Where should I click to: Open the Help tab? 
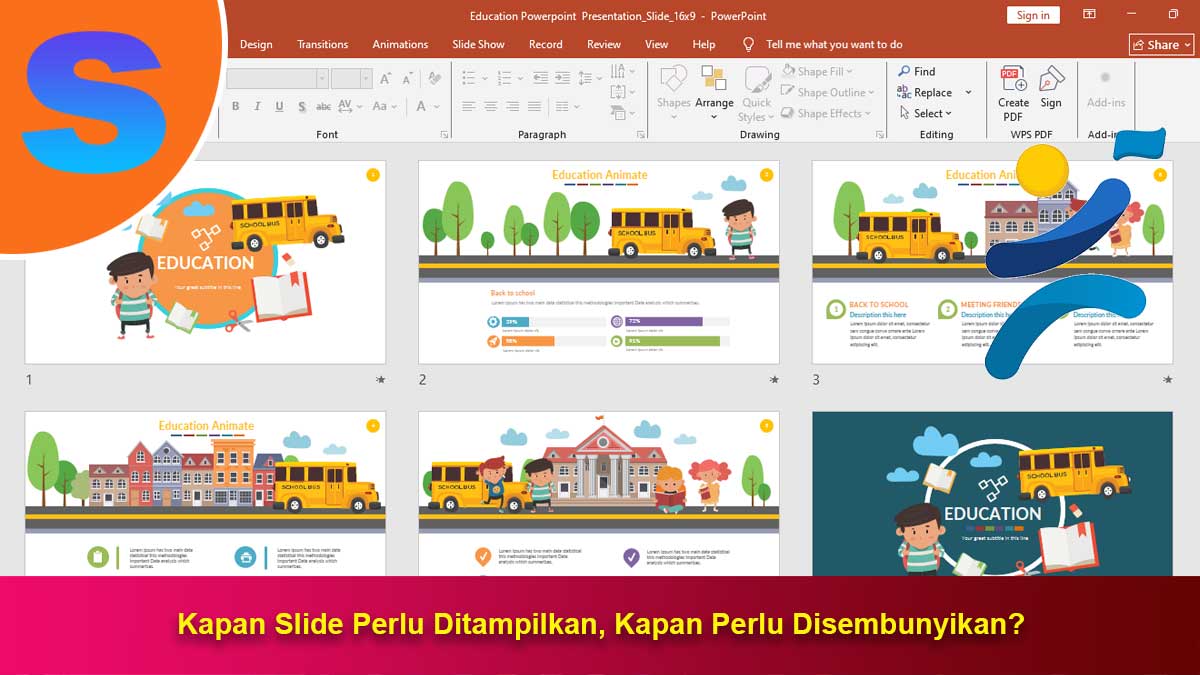pos(704,44)
